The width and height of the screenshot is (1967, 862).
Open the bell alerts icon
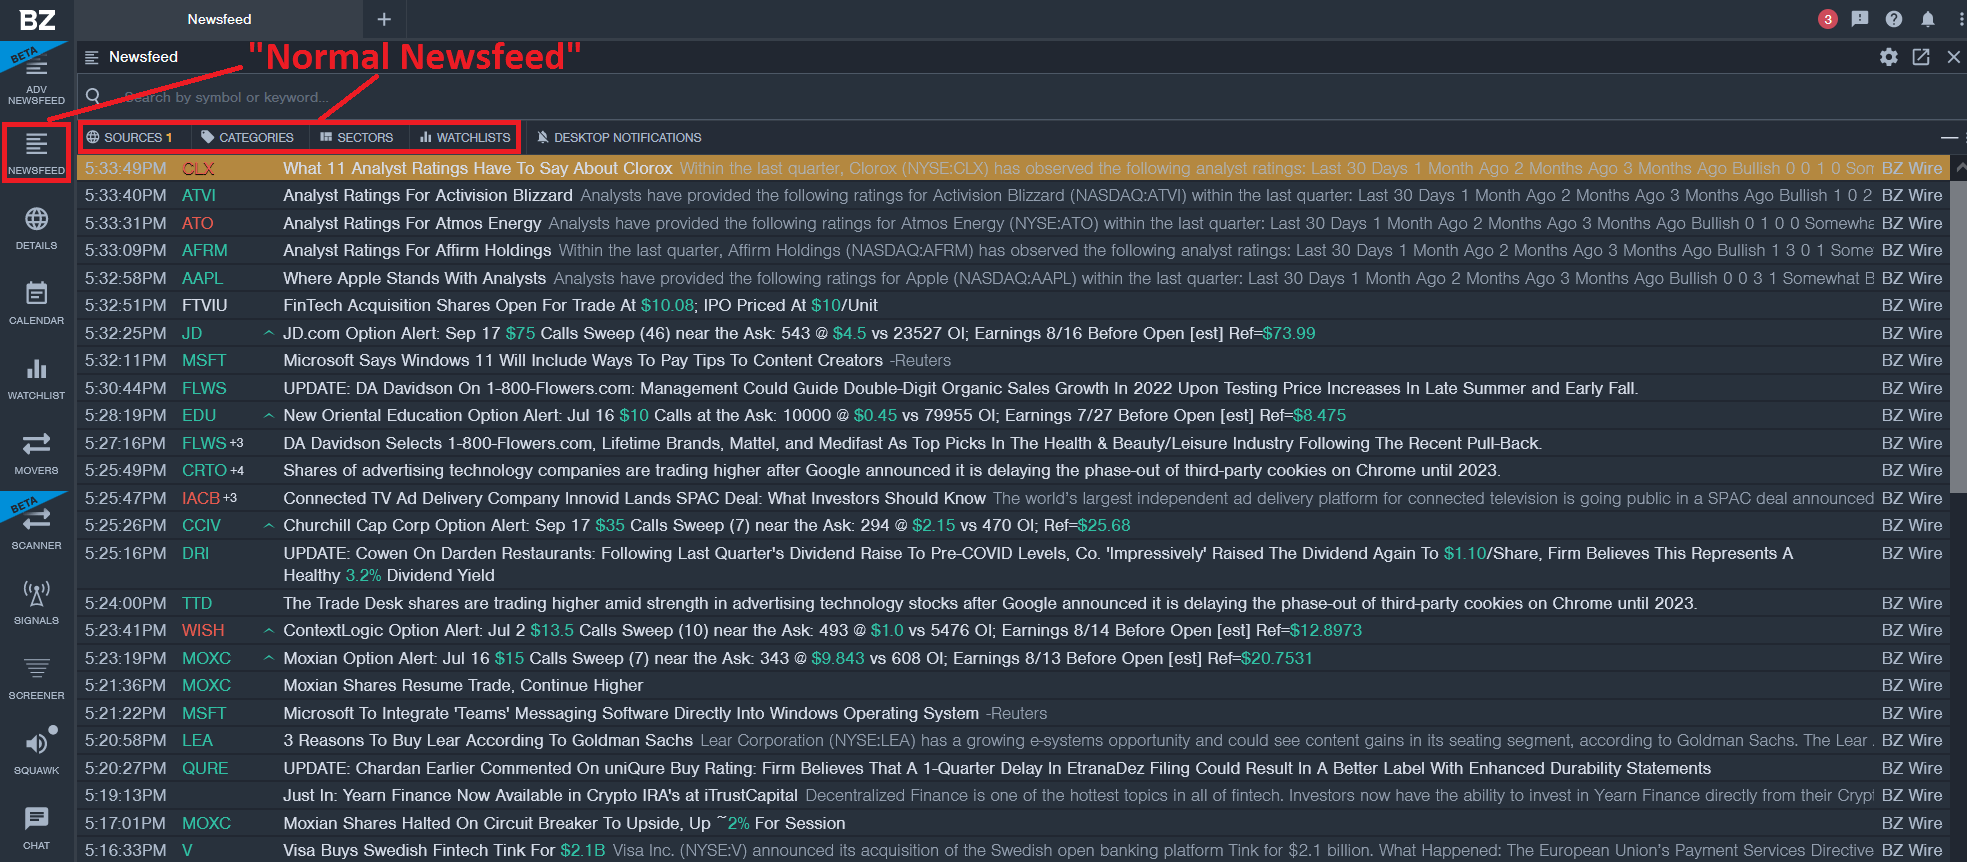coord(1928,19)
